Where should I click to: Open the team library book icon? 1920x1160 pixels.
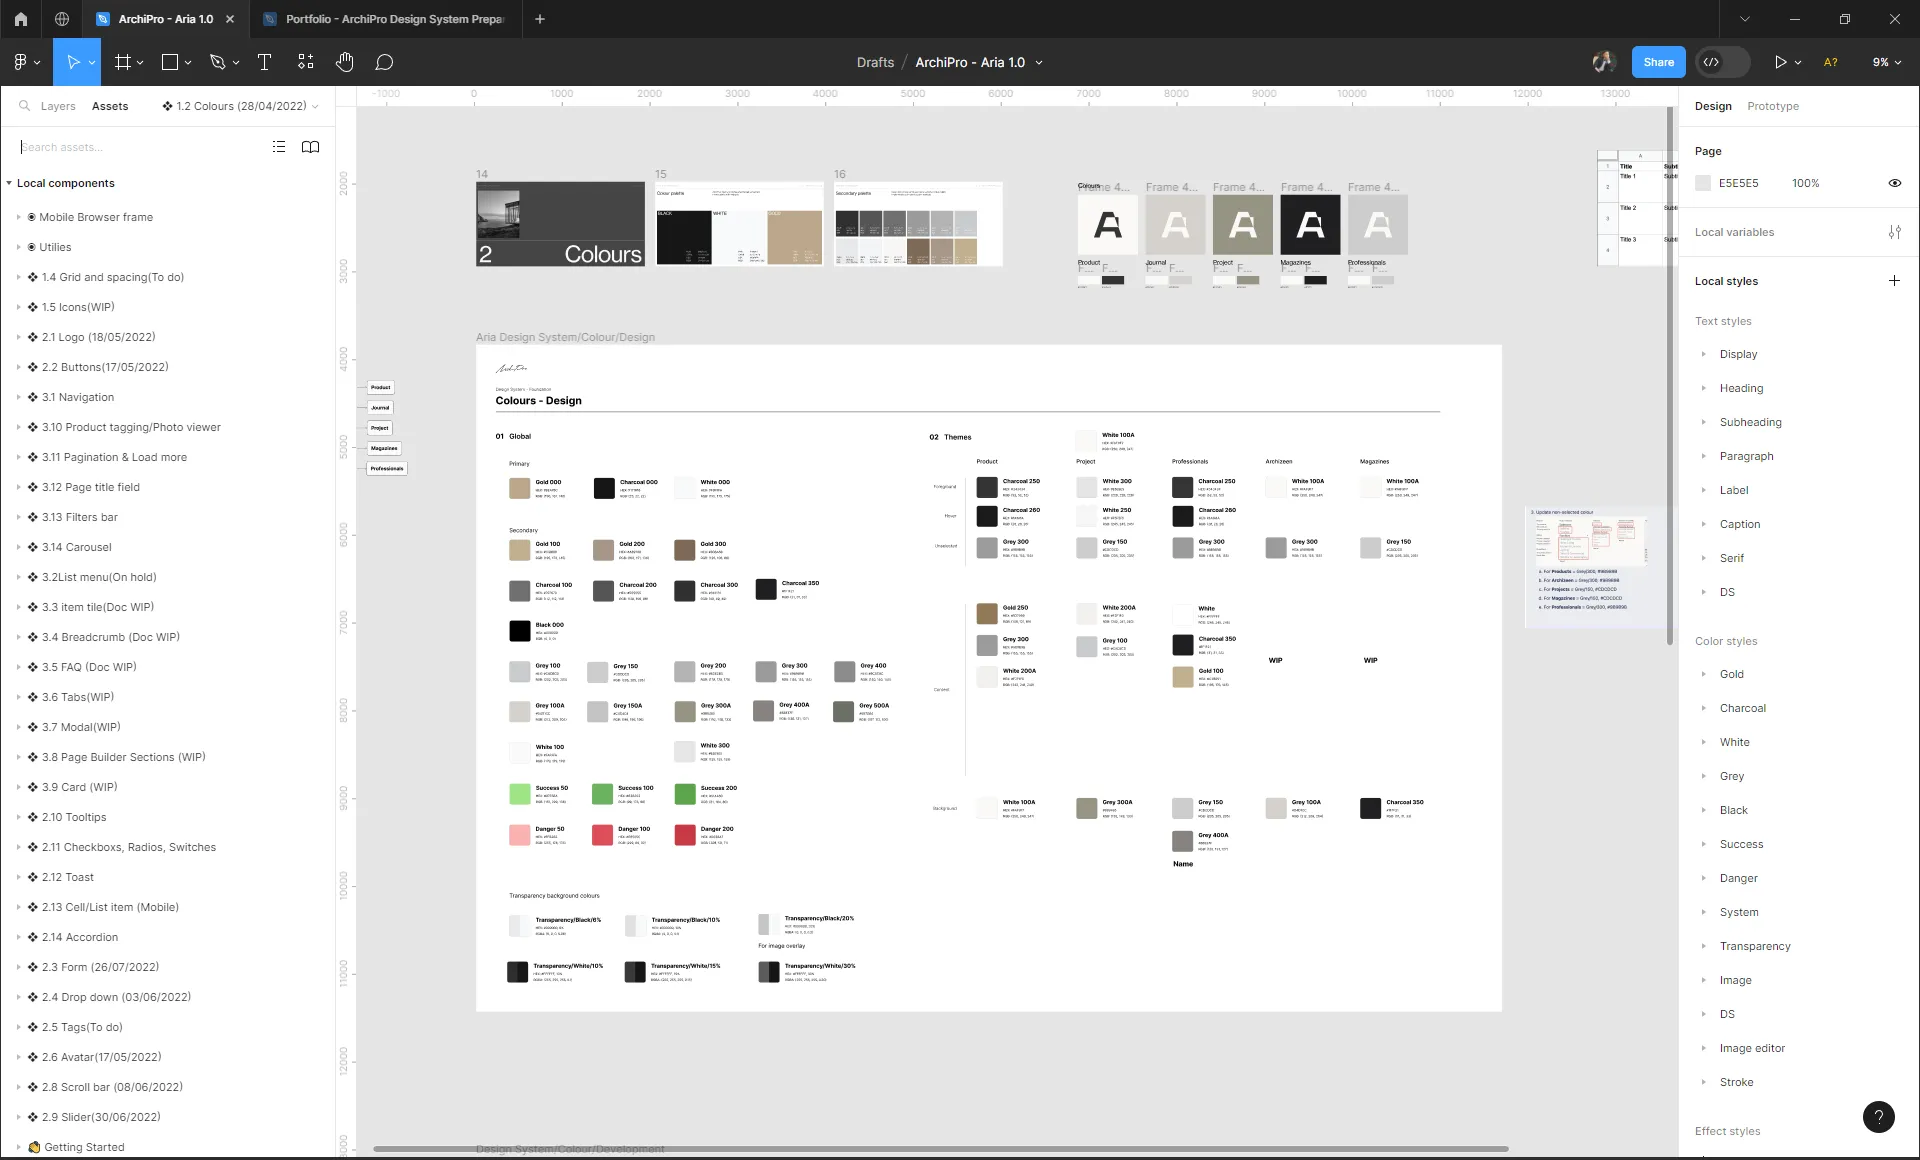coord(311,147)
